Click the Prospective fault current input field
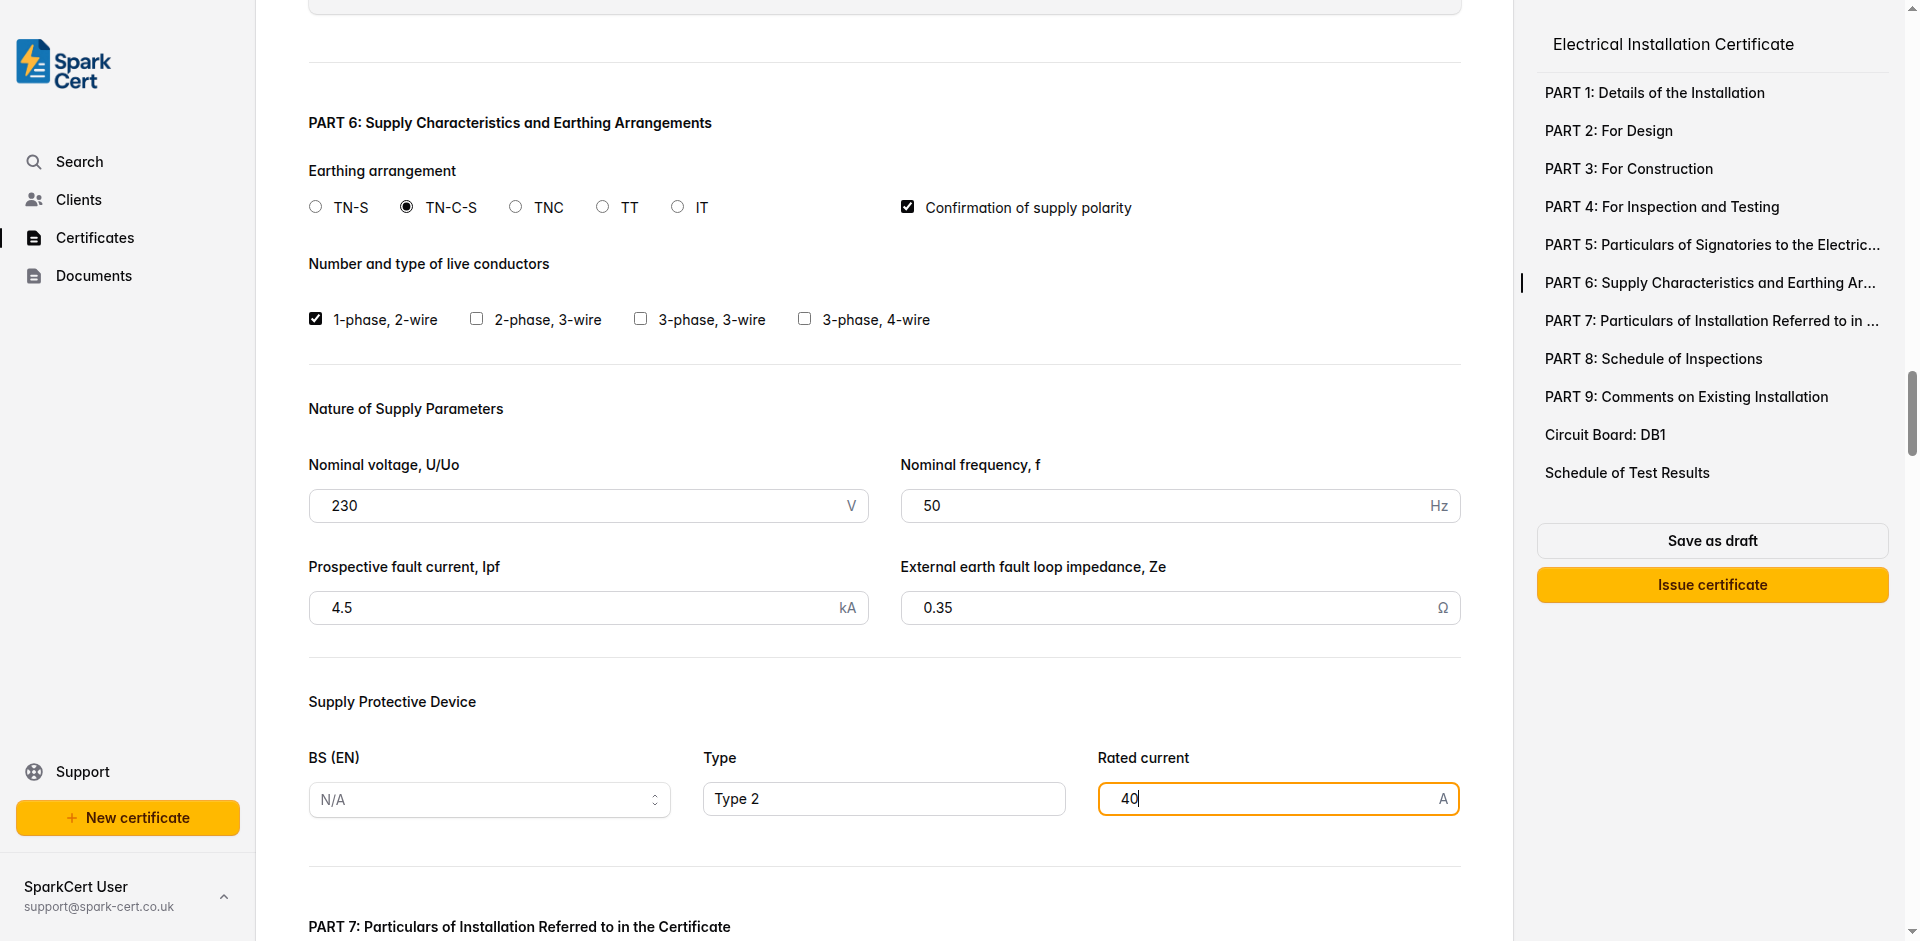Image resolution: width=1920 pixels, height=941 pixels. click(x=580, y=608)
